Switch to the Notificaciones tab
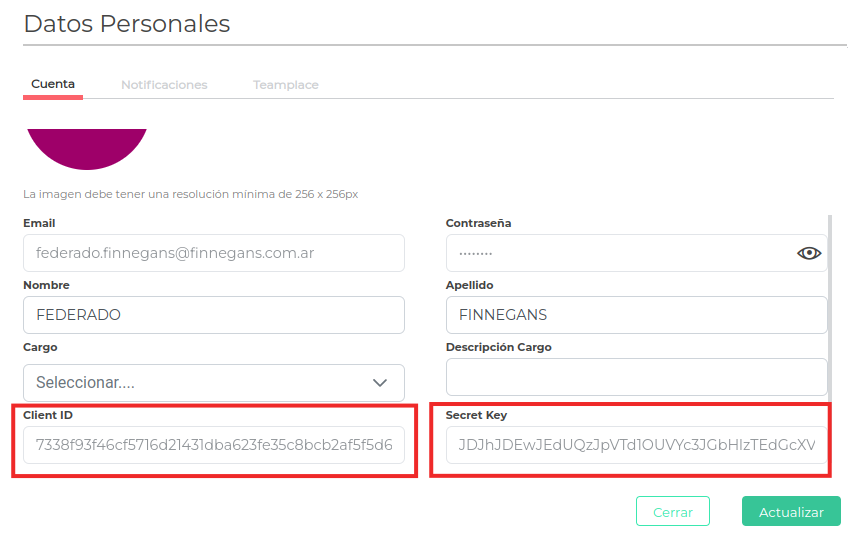This screenshot has height=543, width=848. click(164, 85)
